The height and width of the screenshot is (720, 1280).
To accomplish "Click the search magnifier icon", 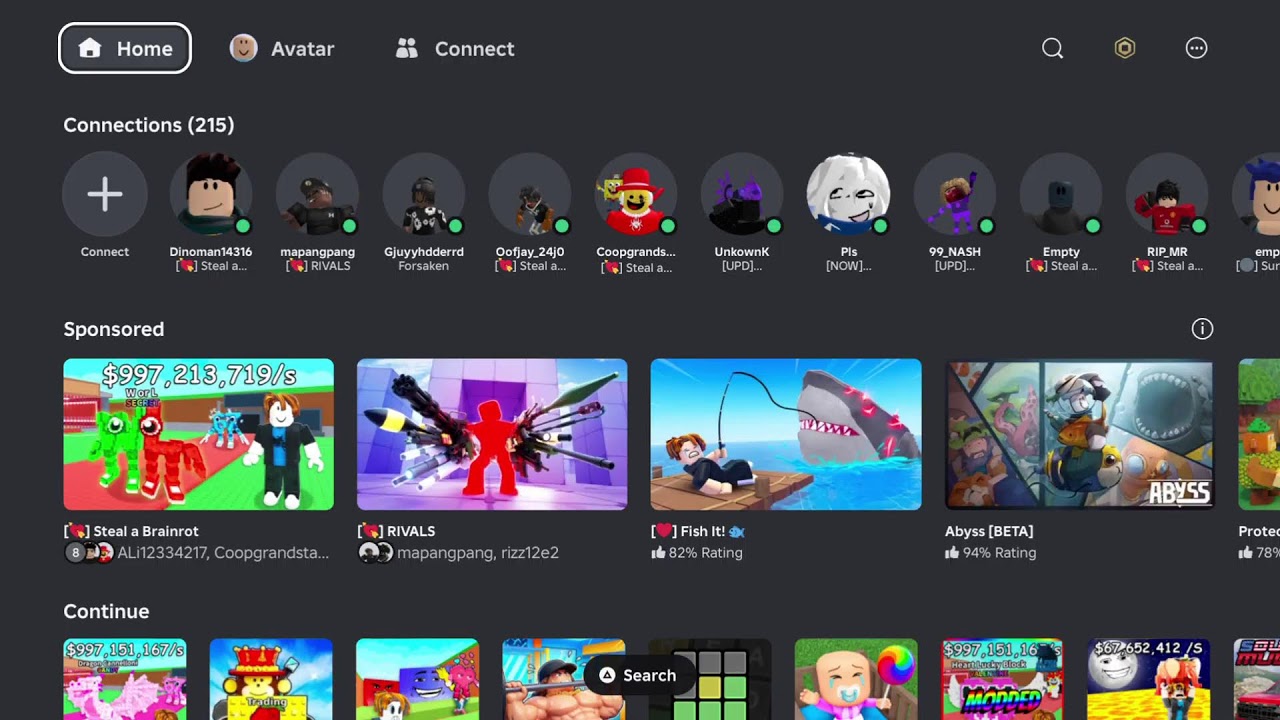I will (1052, 48).
